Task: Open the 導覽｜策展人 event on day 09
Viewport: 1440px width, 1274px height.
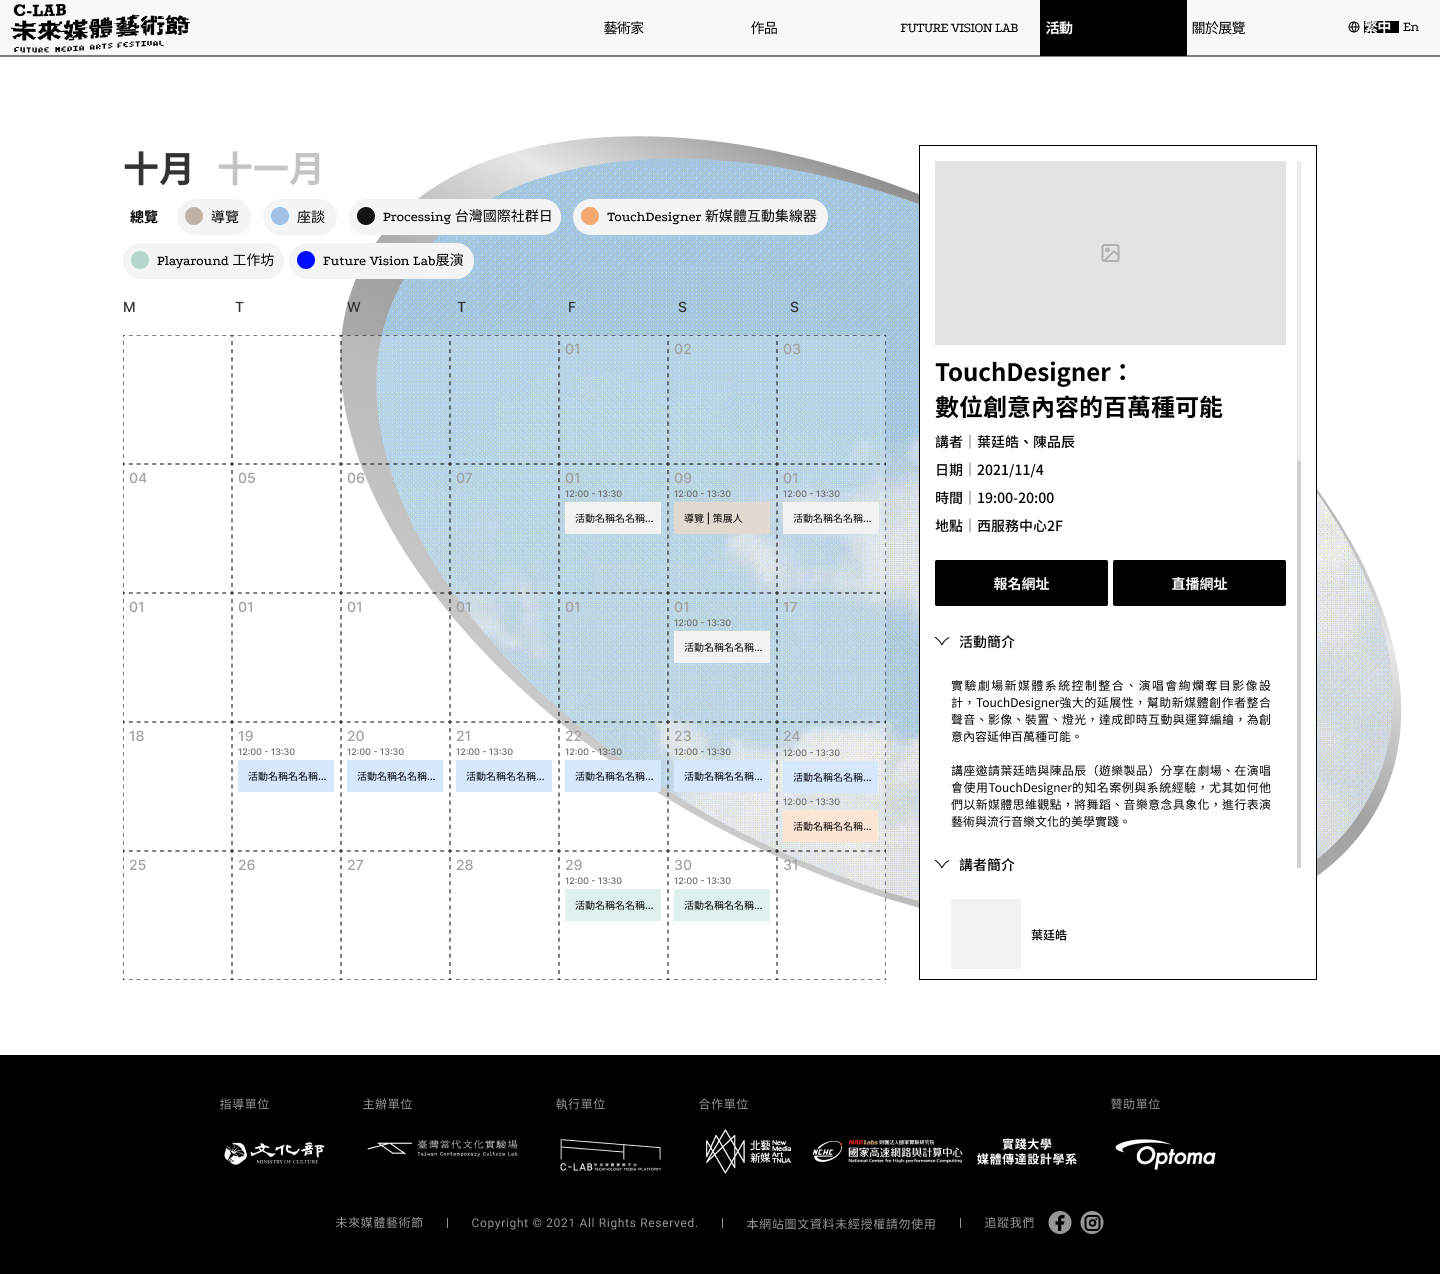Action: click(x=722, y=518)
